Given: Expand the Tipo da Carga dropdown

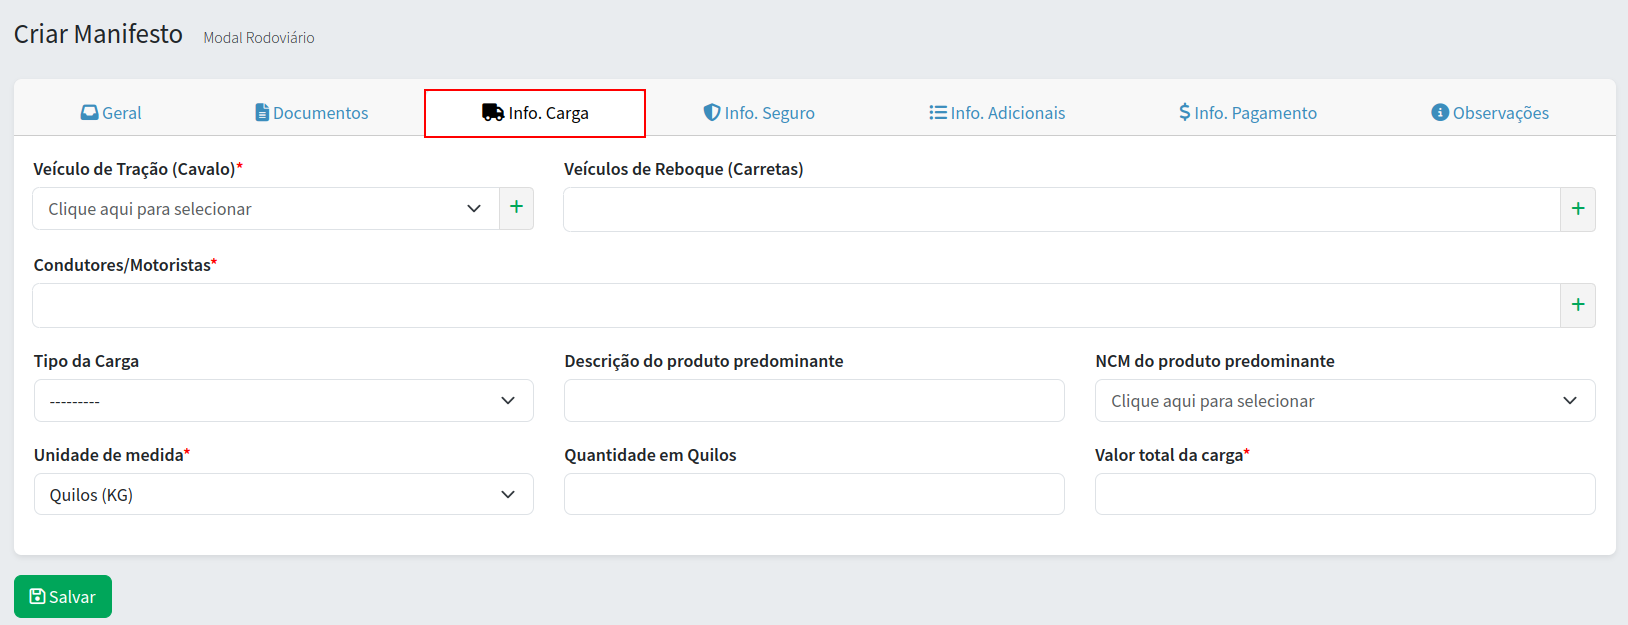Looking at the screenshot, I should 284,401.
